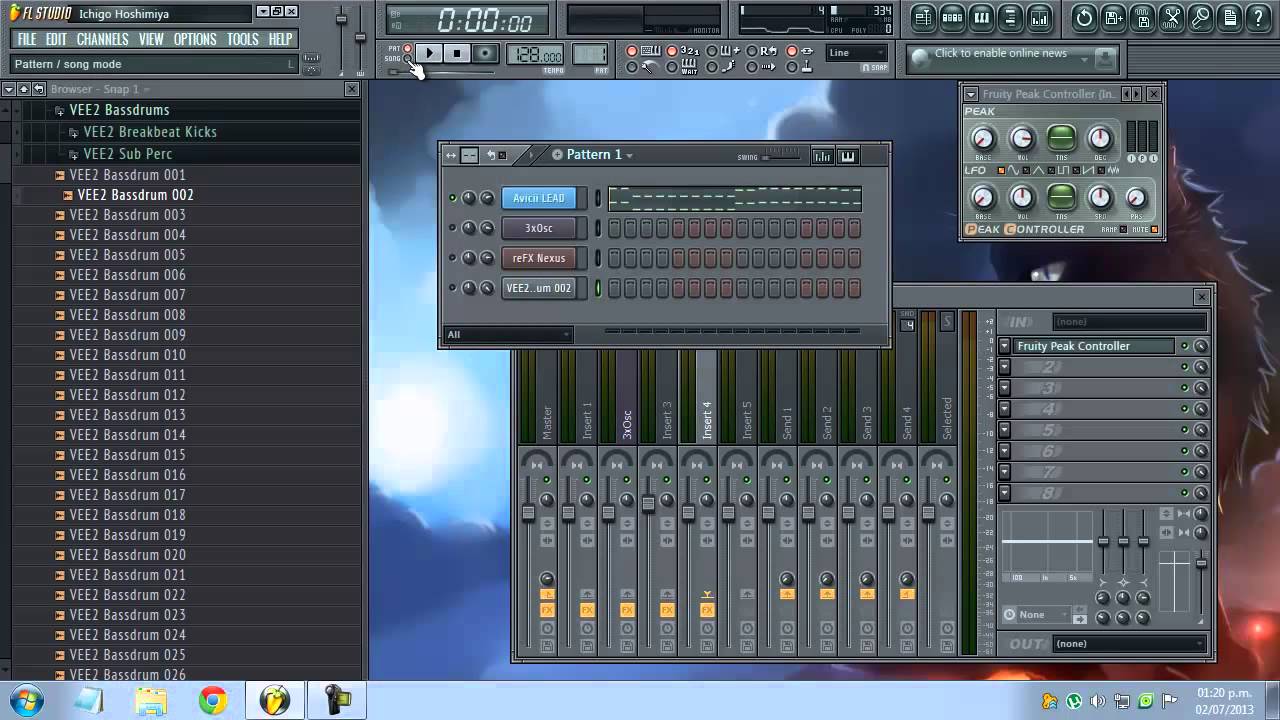Open the Playlist view icon
This screenshot has width=1280, height=720.
tap(923, 17)
